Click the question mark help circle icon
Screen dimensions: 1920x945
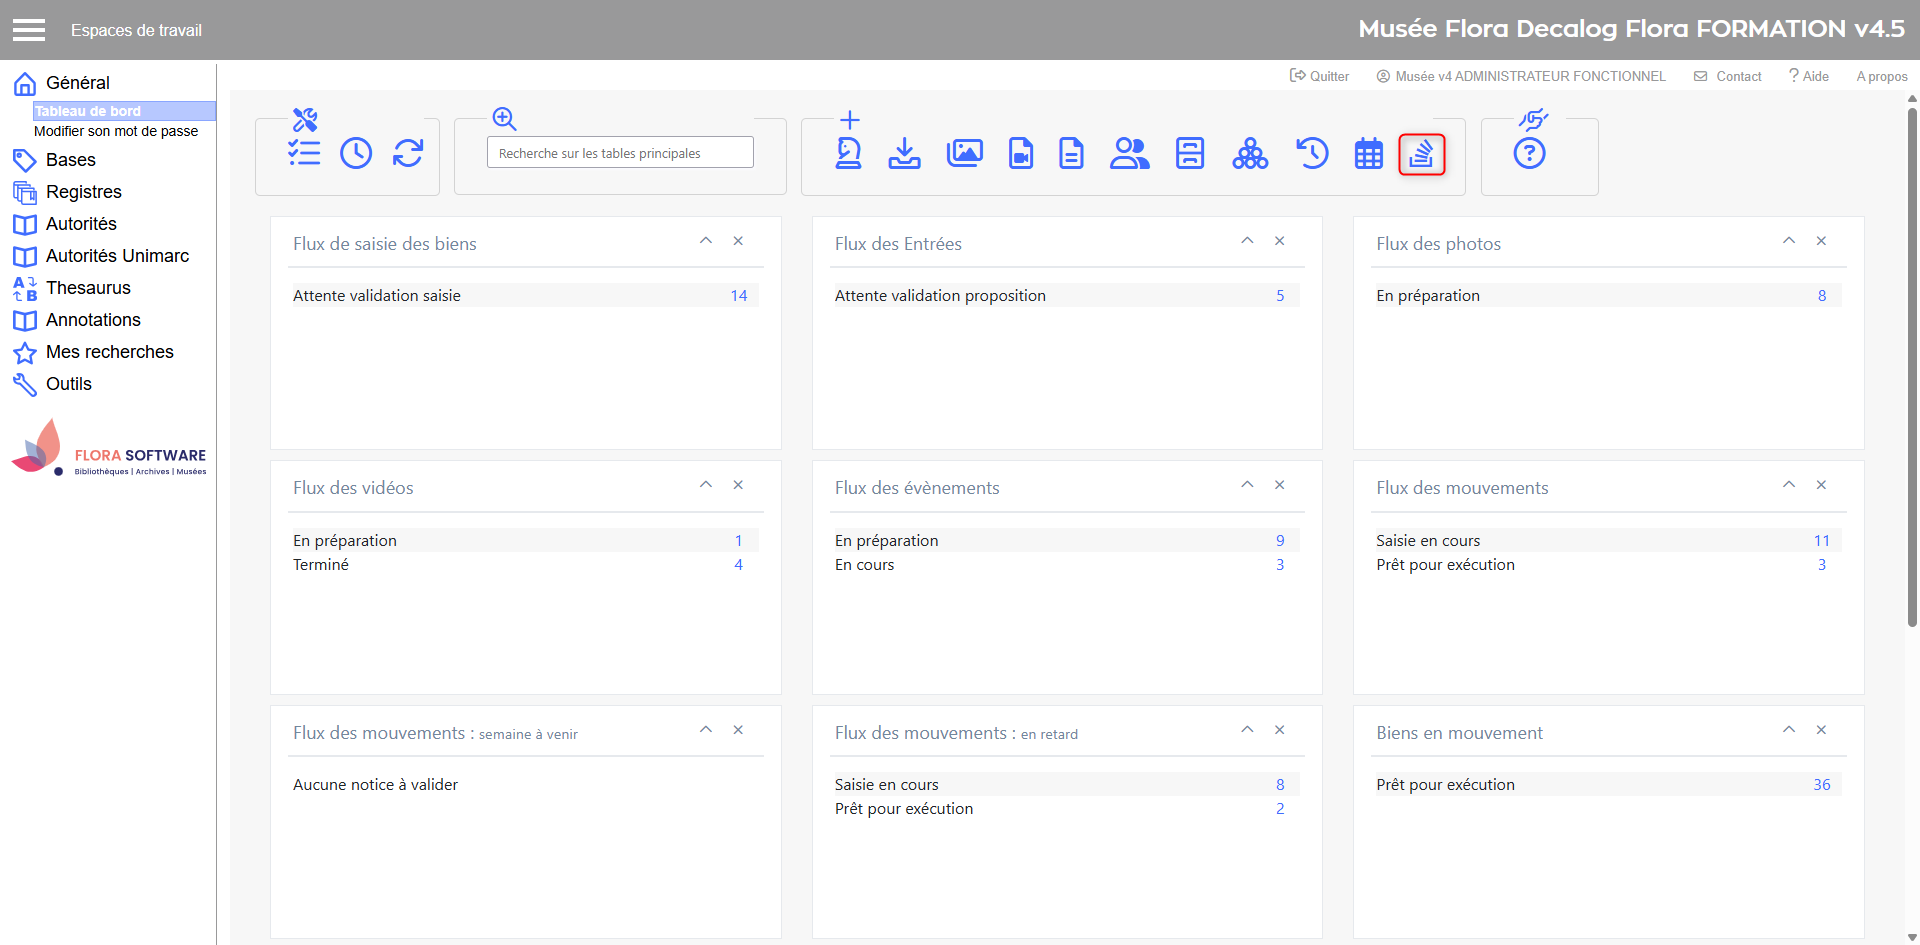(1529, 154)
